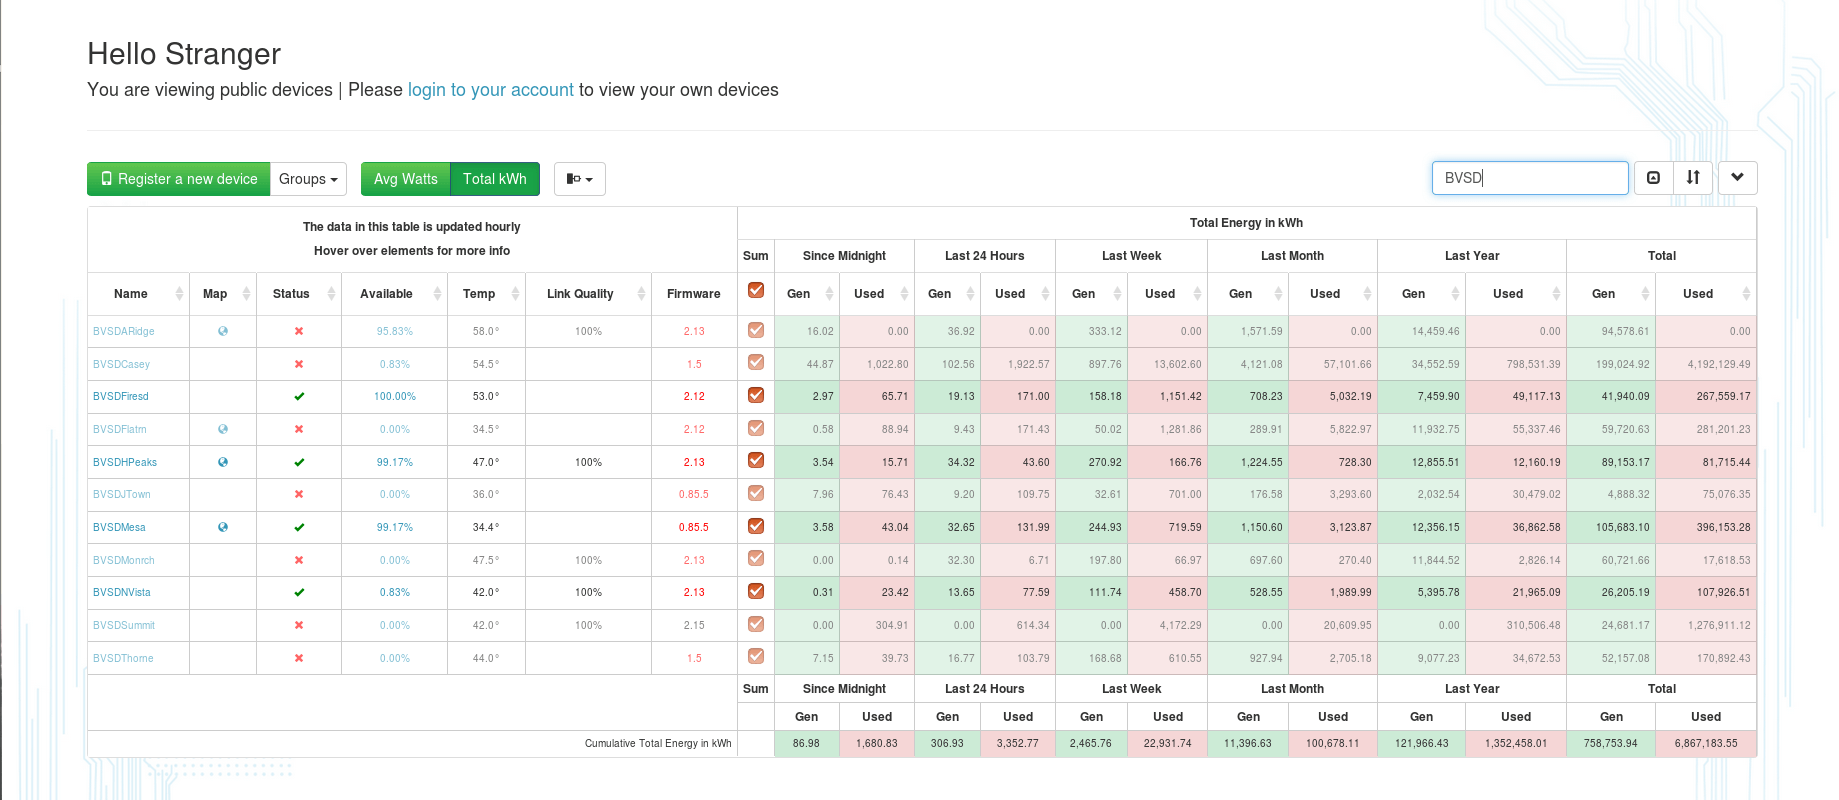Viewport: 1839px width, 800px height.
Task: Click the green check status icon for BVSDHPeaks
Action: tap(299, 462)
